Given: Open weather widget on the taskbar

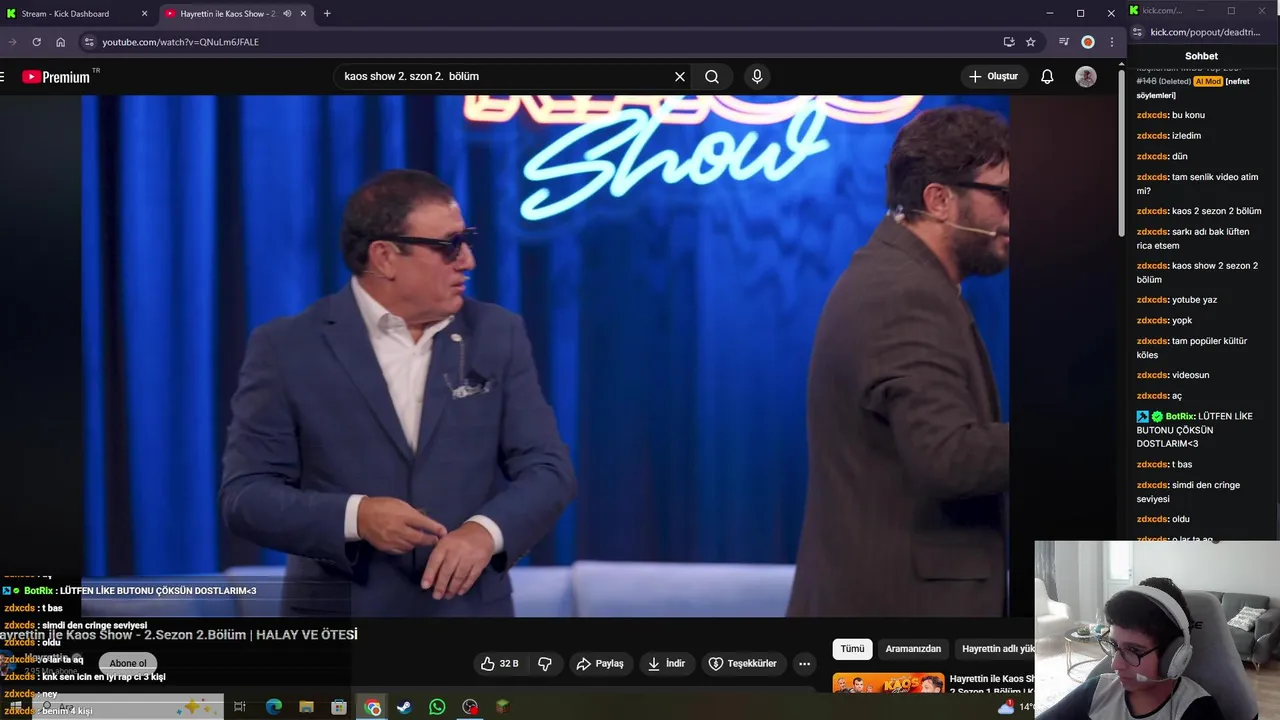Looking at the screenshot, I should pyautogui.click(x=1014, y=707).
